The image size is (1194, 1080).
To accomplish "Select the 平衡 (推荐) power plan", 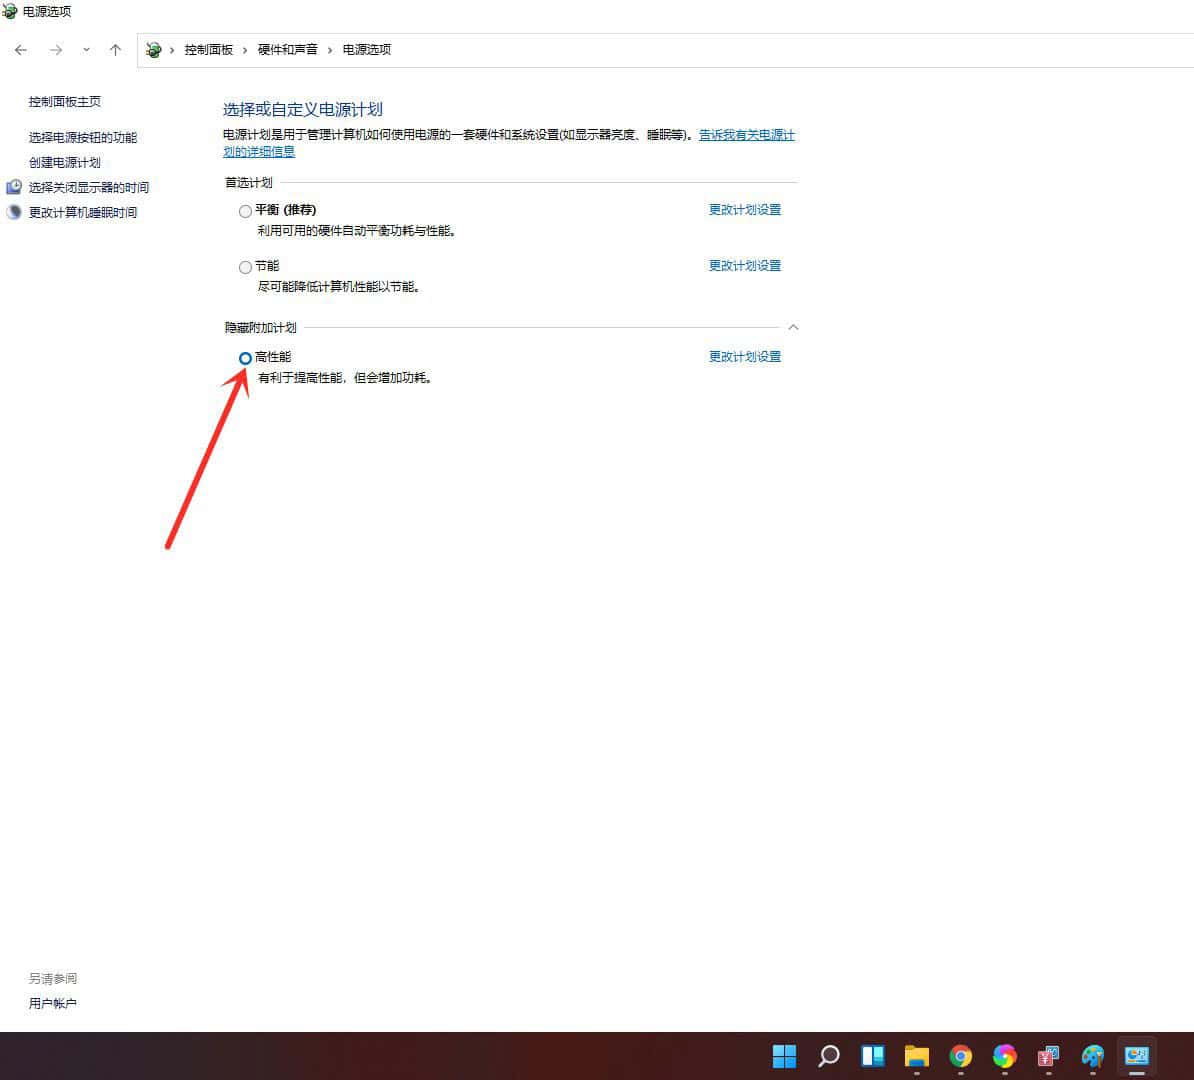I will click(x=245, y=211).
